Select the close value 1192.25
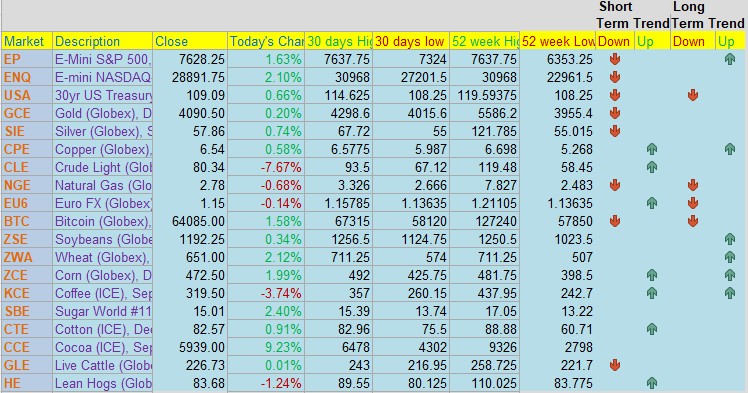This screenshot has height=393, width=748. pyautogui.click(x=190, y=239)
